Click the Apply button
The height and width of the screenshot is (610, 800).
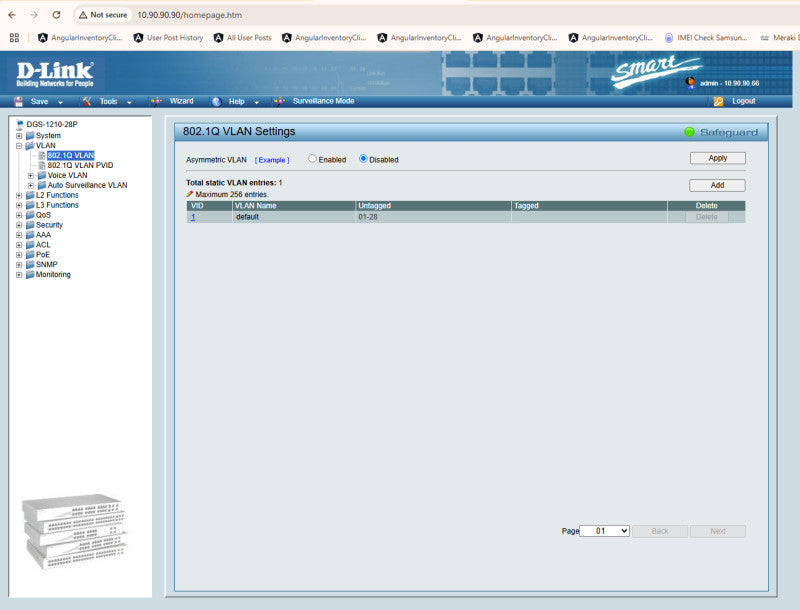click(717, 158)
